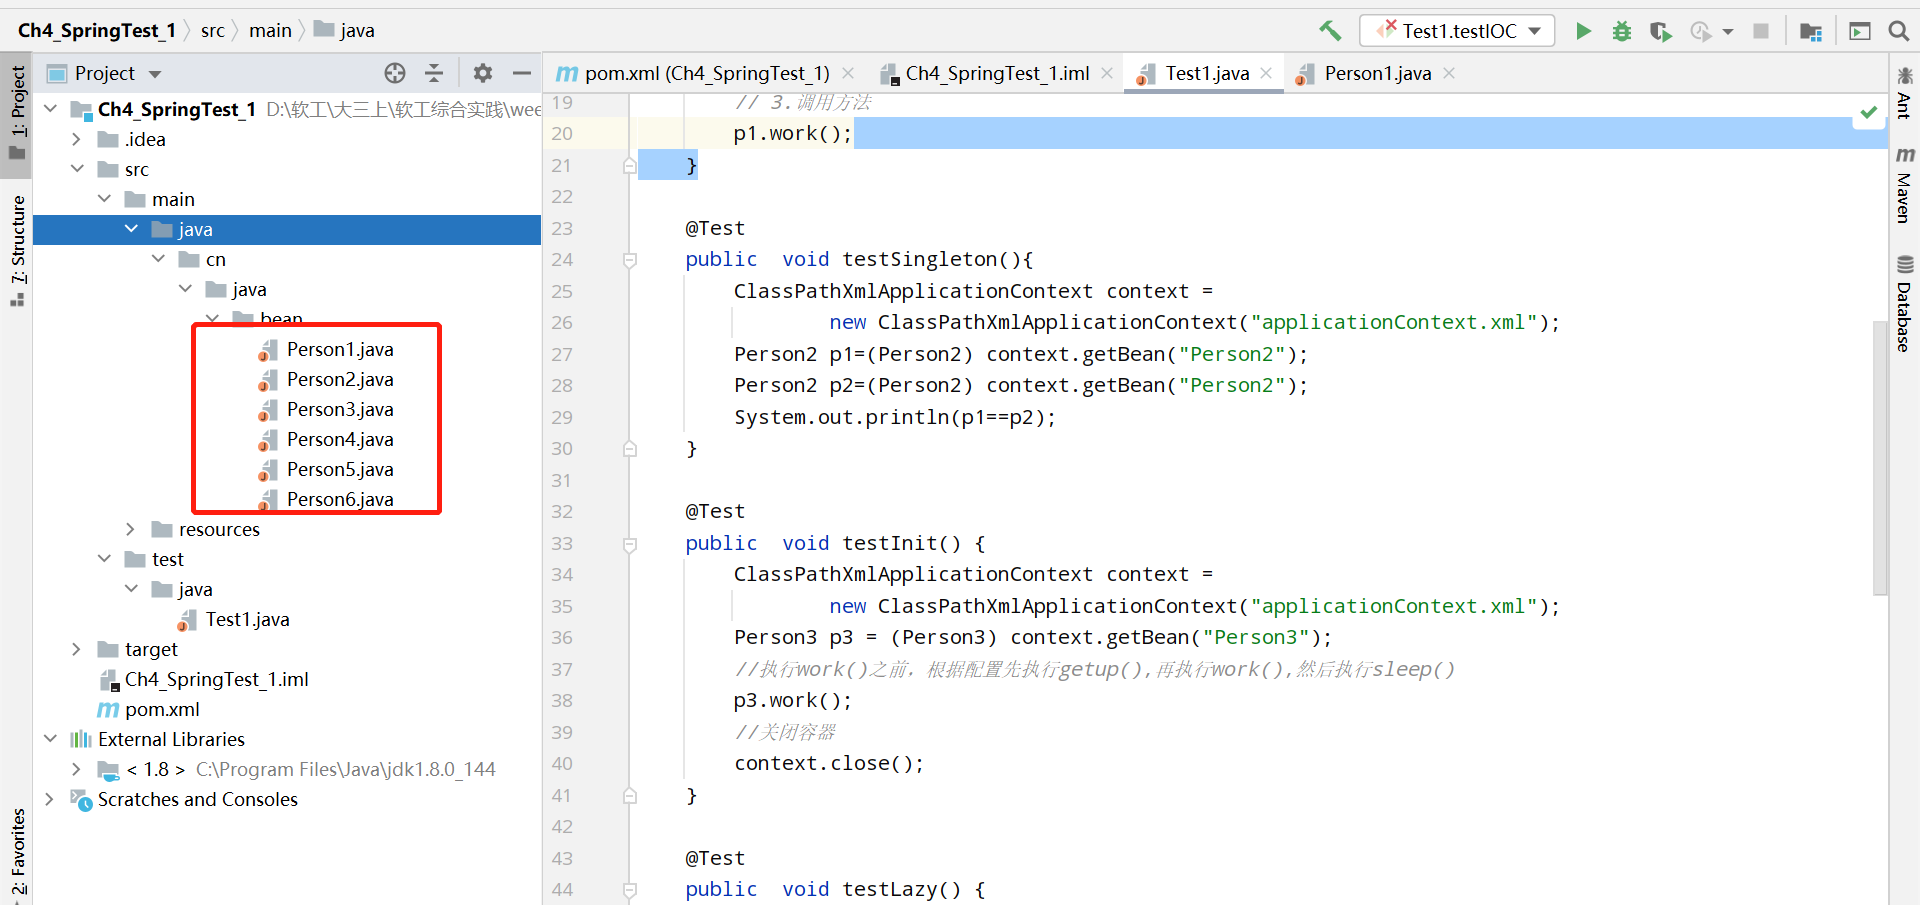Run tests with Coverage icon
Screen dimensions: 1920x905
pyautogui.click(x=1661, y=31)
